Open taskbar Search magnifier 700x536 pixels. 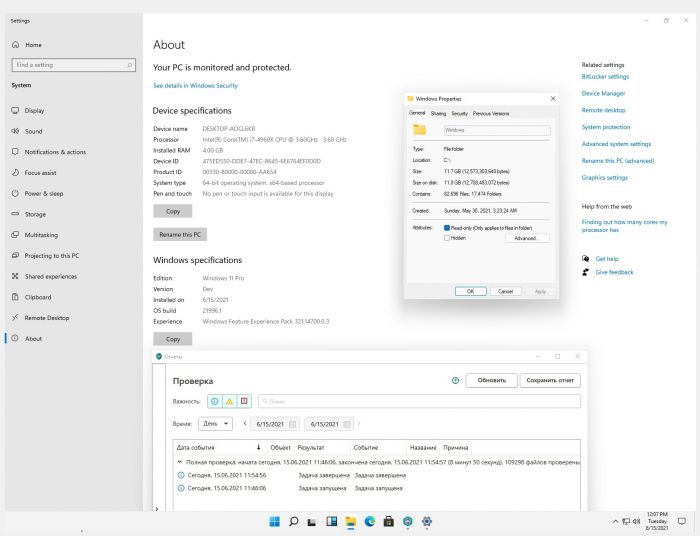(x=294, y=521)
